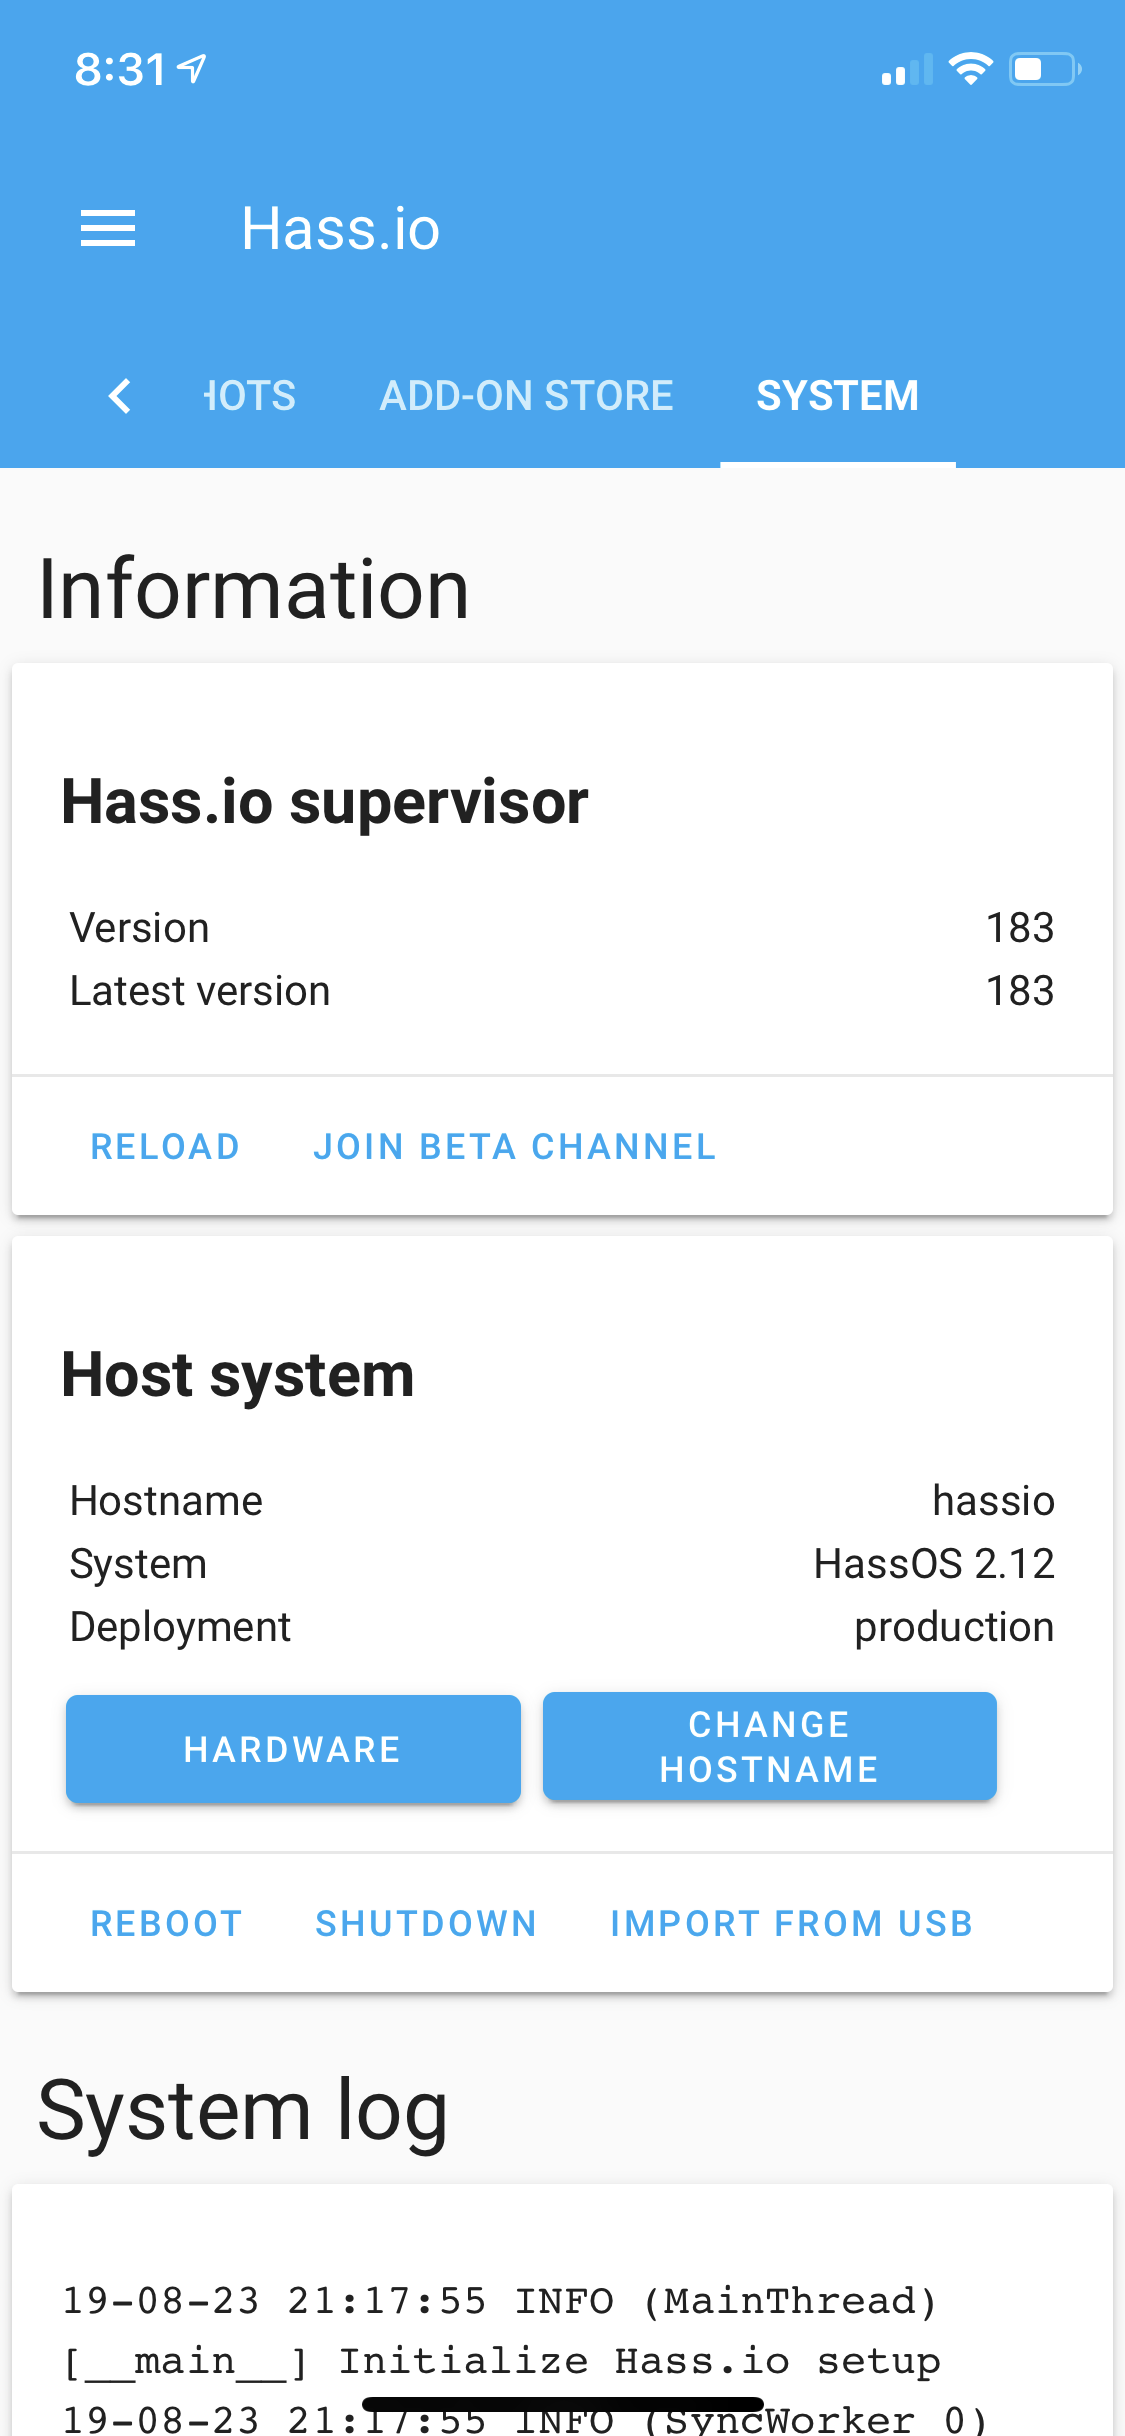The image size is (1125, 2436).
Task: Open the hamburger sidebar menu
Action: click(108, 229)
